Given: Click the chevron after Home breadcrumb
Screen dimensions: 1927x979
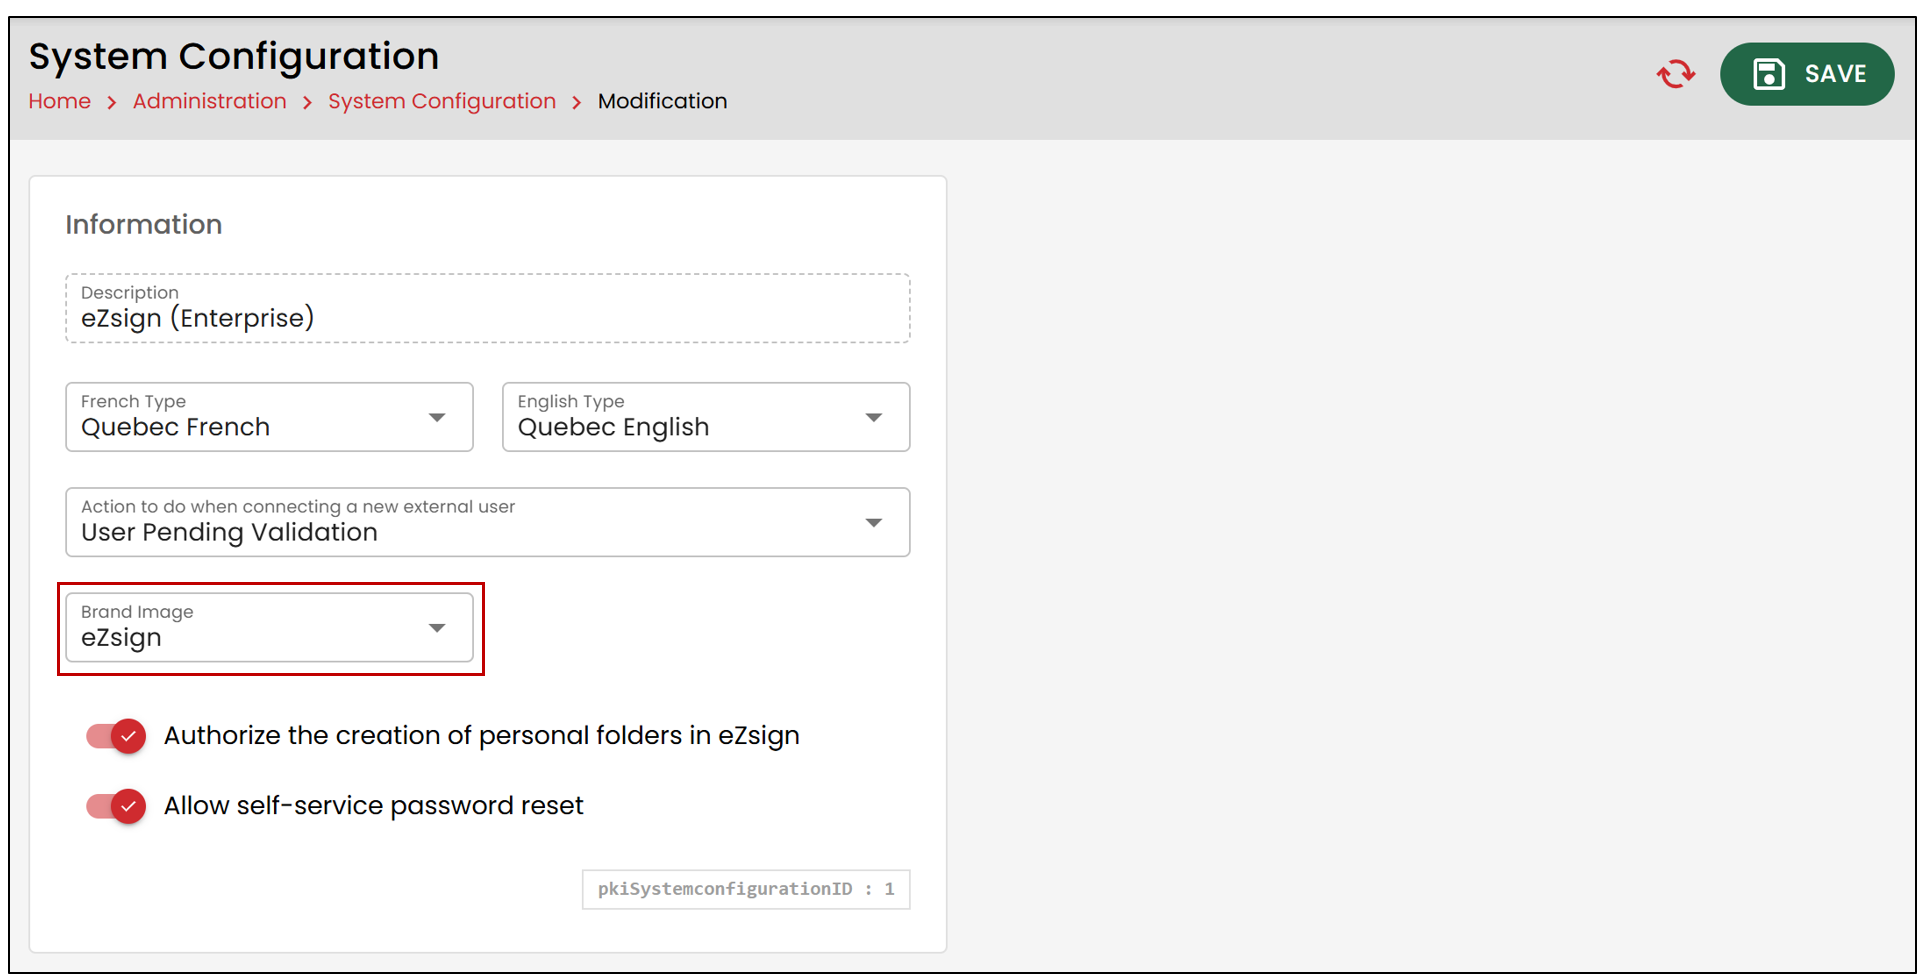Looking at the screenshot, I should pyautogui.click(x=112, y=102).
